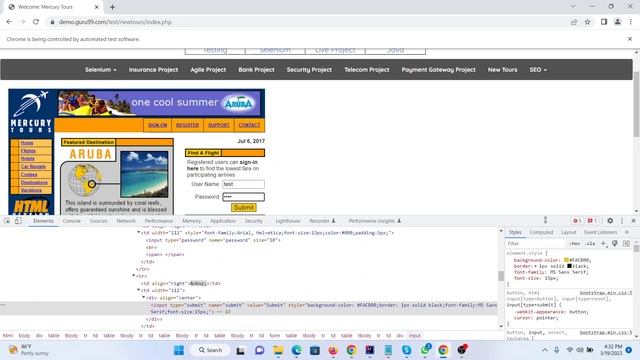Screen dimensions: 640x360
Task: Close the Welcome: Mercury Tours tab
Action: coord(96,7)
